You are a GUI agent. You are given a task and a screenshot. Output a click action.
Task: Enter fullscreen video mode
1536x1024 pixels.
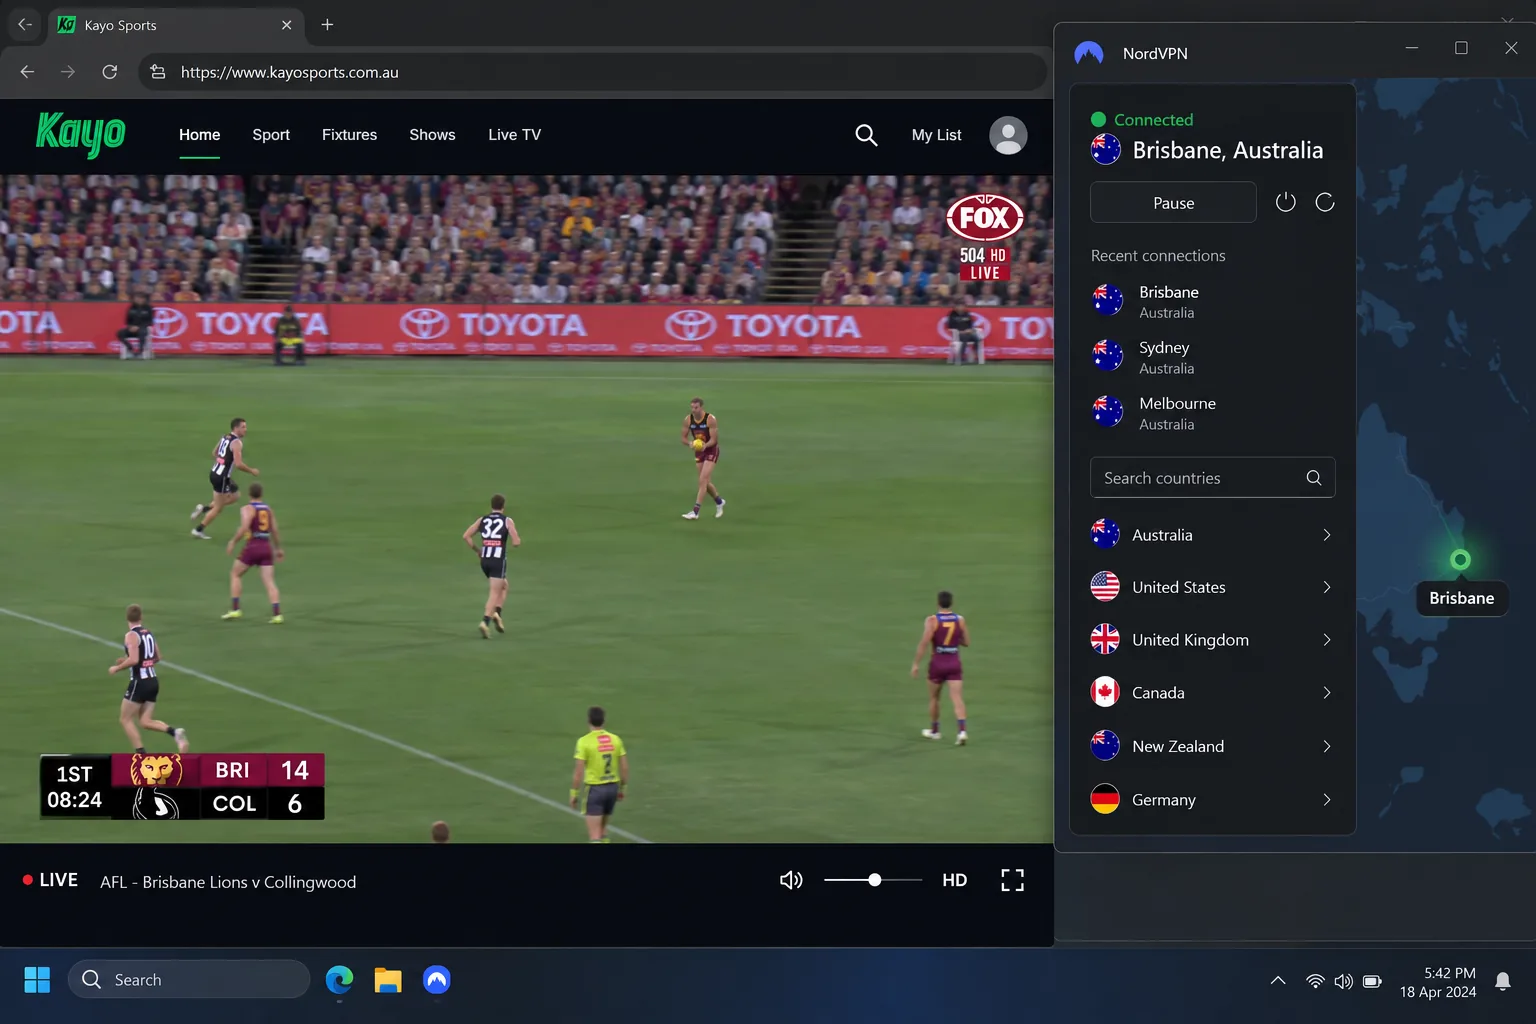point(1012,880)
